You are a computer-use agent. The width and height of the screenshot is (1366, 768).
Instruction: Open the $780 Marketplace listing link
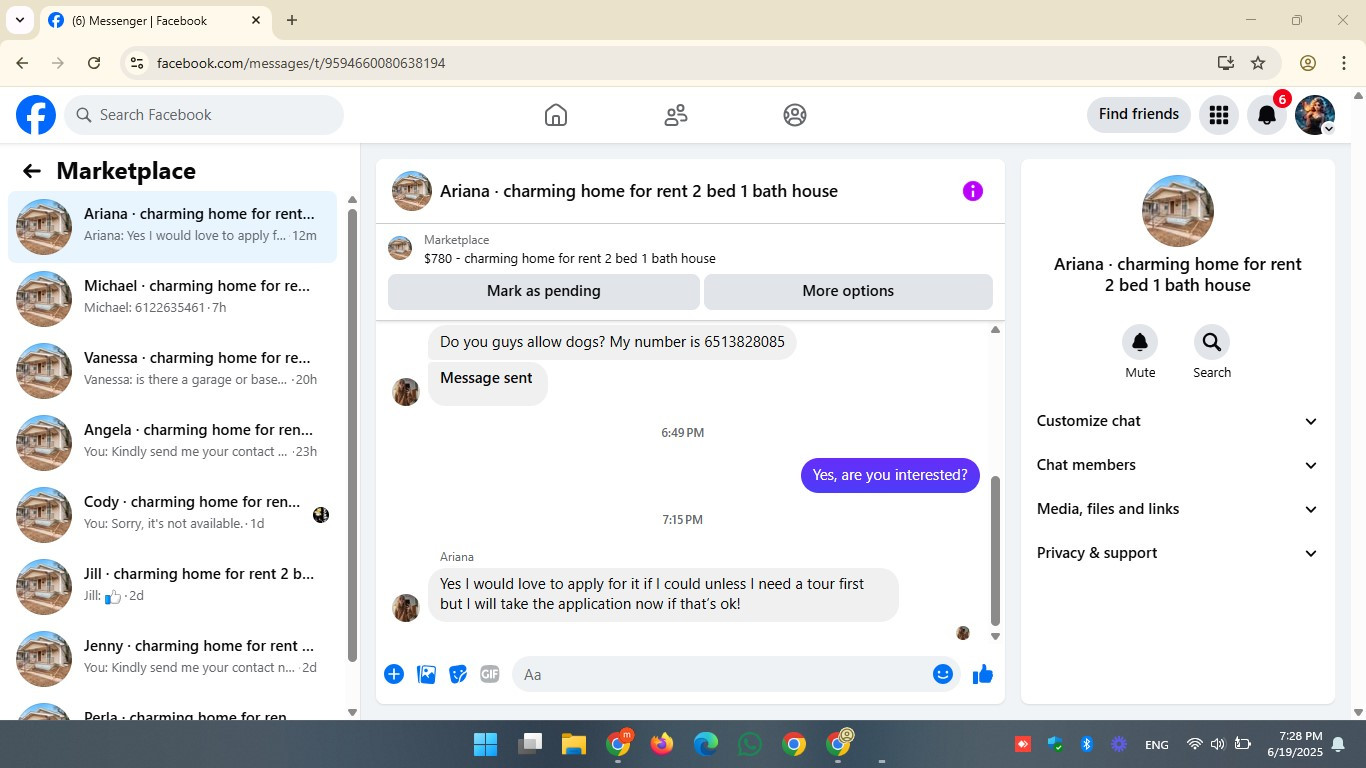point(570,258)
